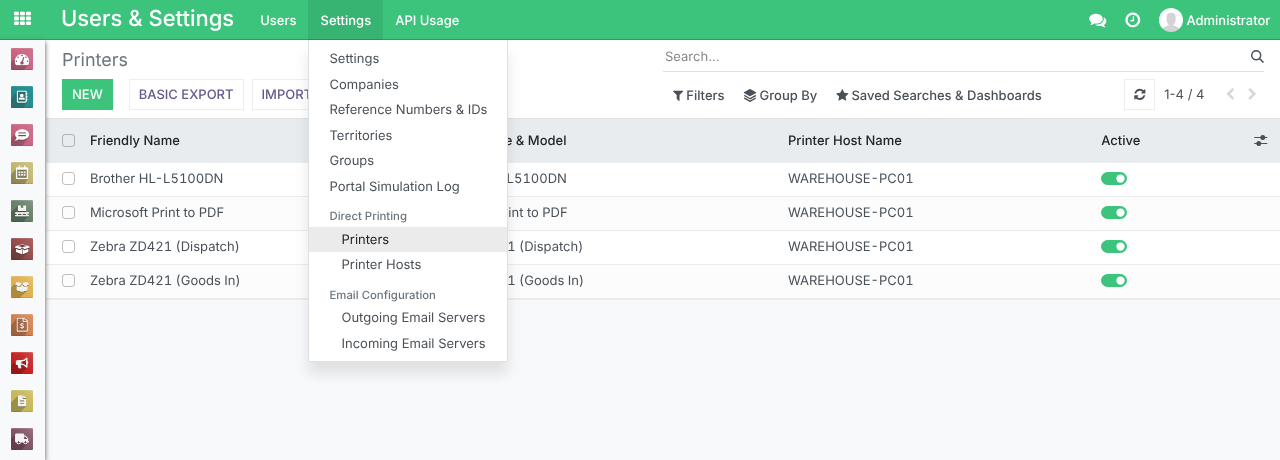Sort by Active column header
The width and height of the screenshot is (1280, 460).
[x=1121, y=141]
